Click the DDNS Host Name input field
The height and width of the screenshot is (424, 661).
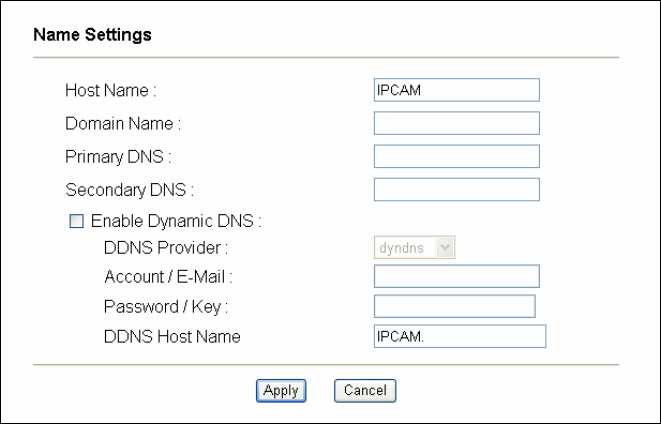[x=459, y=336]
